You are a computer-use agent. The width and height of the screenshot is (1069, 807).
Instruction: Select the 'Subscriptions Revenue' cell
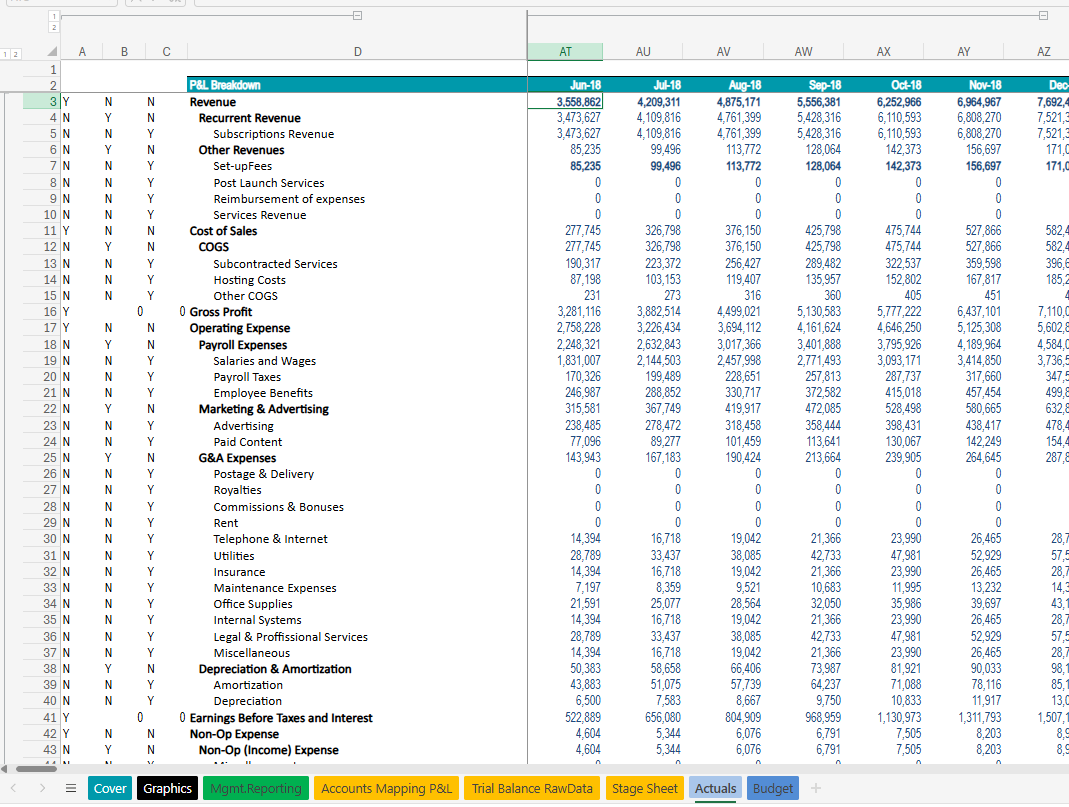click(x=357, y=134)
